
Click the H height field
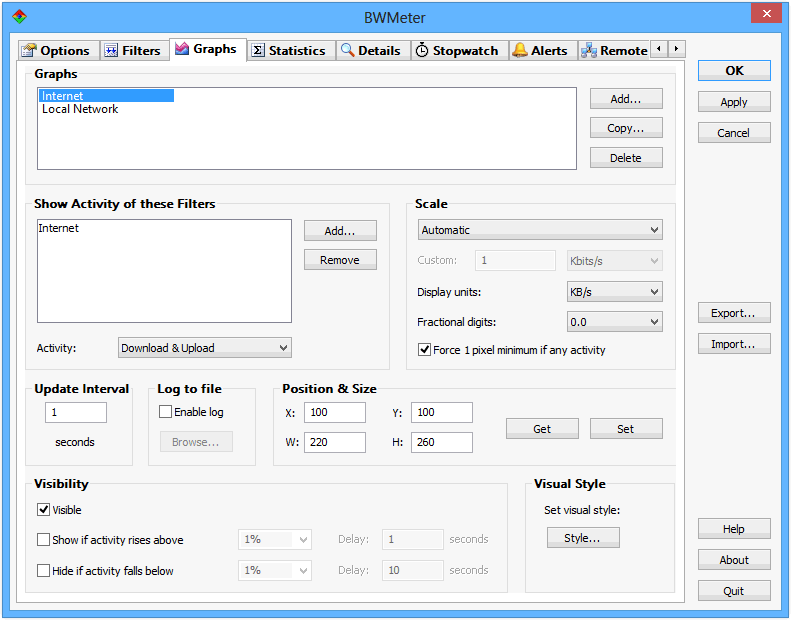[x=441, y=442]
